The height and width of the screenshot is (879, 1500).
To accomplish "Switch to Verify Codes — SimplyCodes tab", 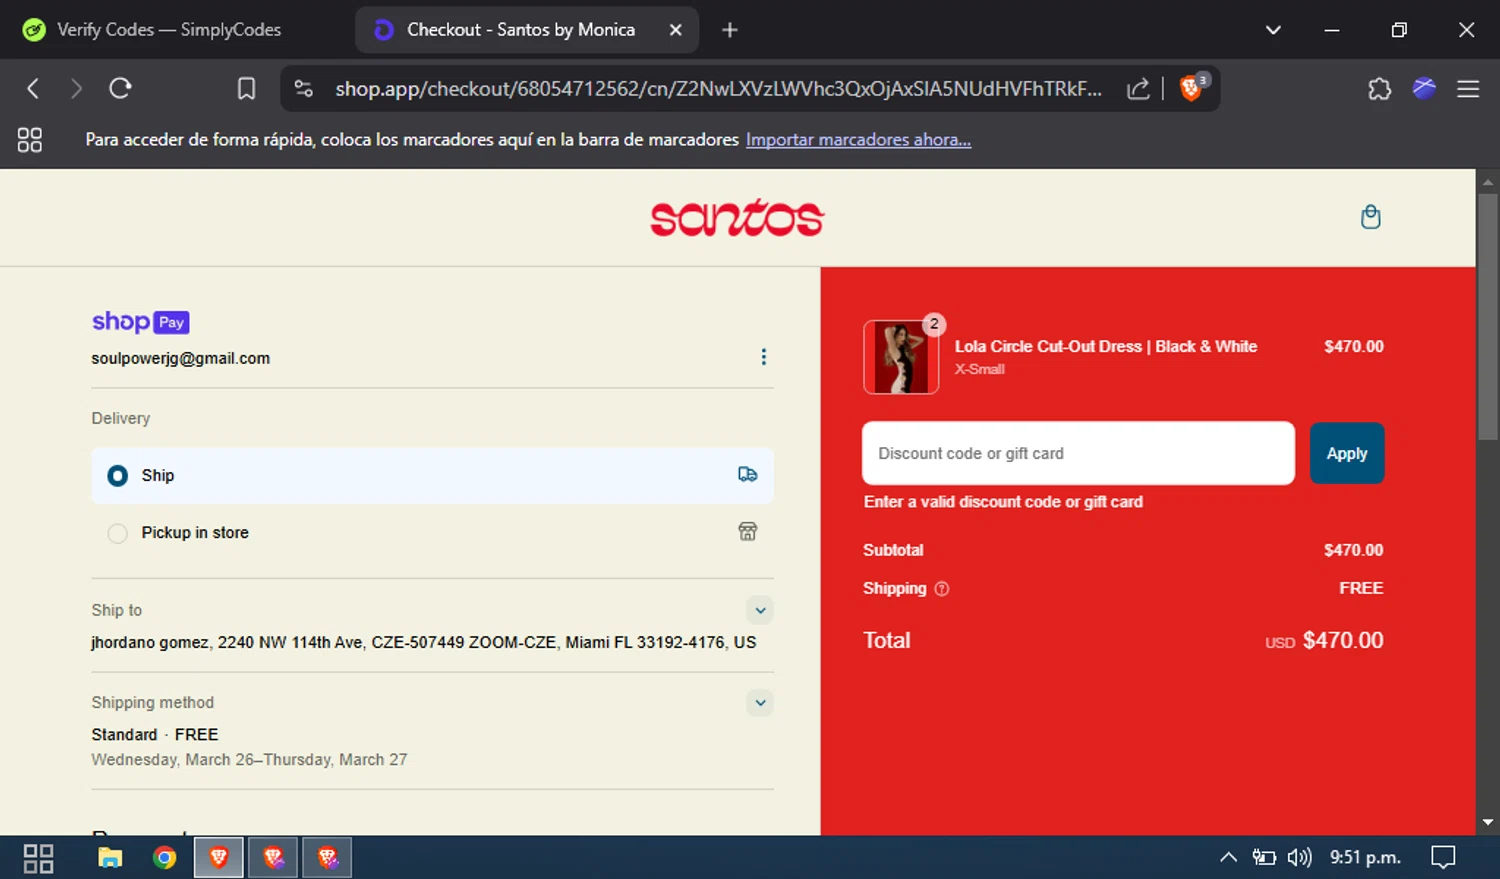I will pos(170,30).
